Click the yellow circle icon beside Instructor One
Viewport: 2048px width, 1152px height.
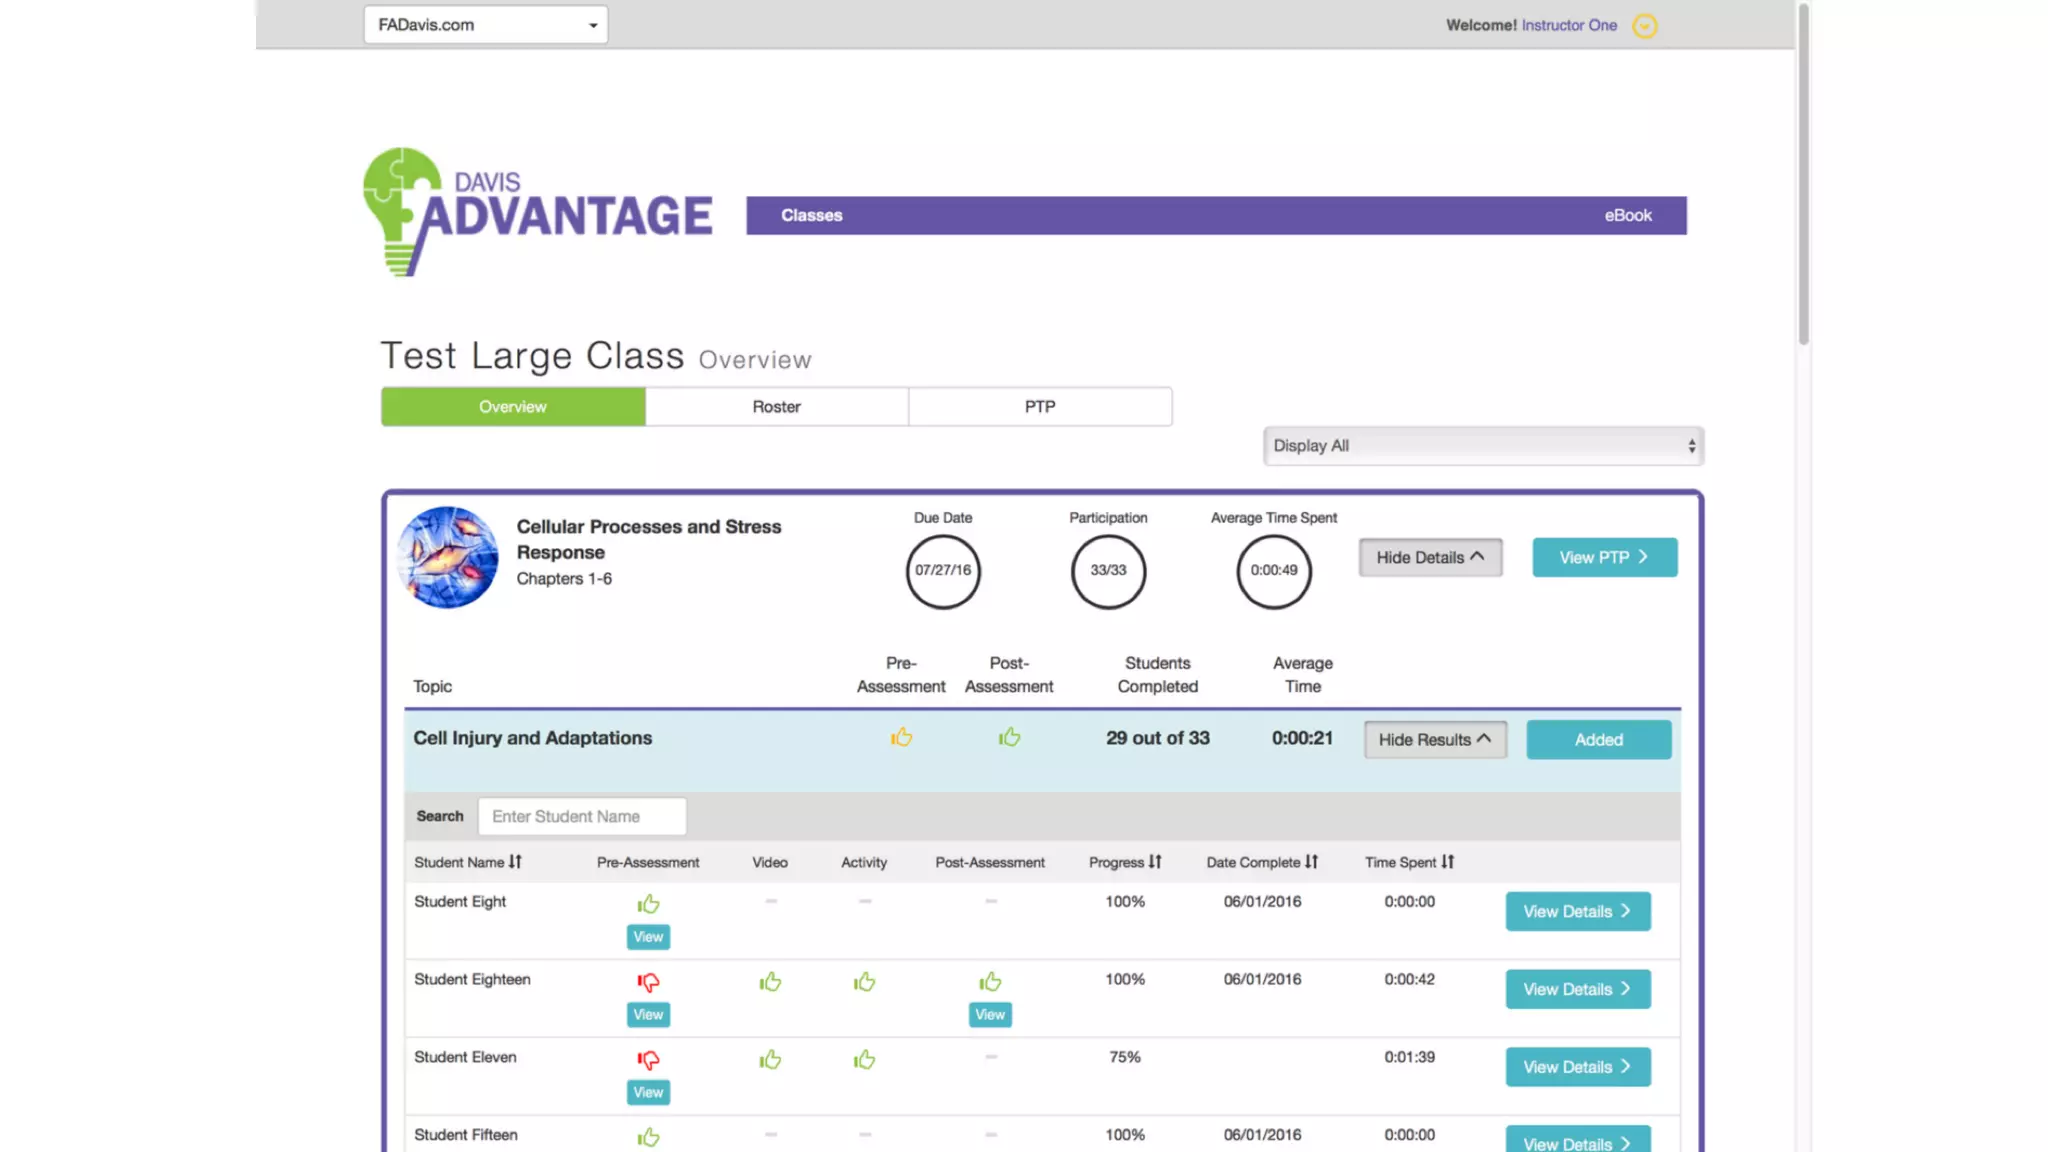point(1644,26)
